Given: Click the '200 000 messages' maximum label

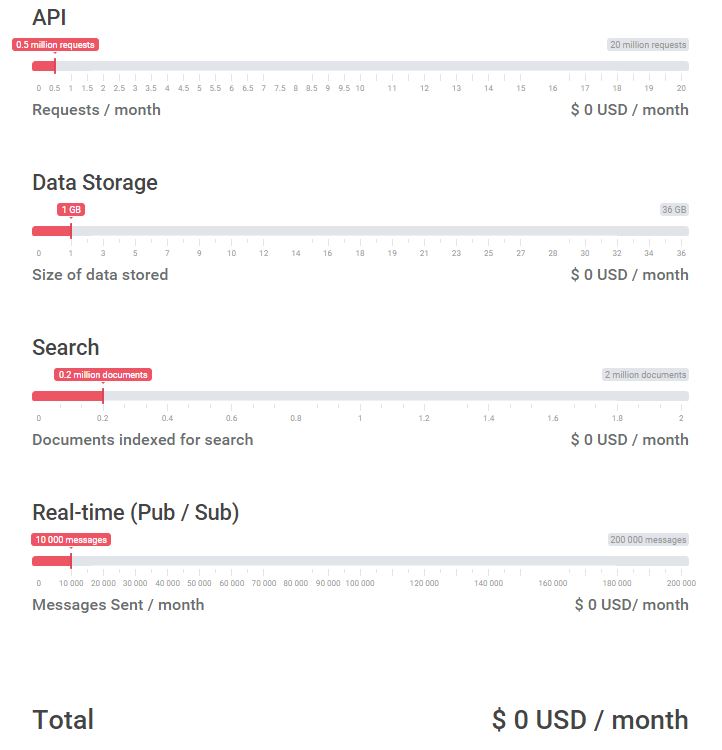Looking at the screenshot, I should tap(648, 540).
